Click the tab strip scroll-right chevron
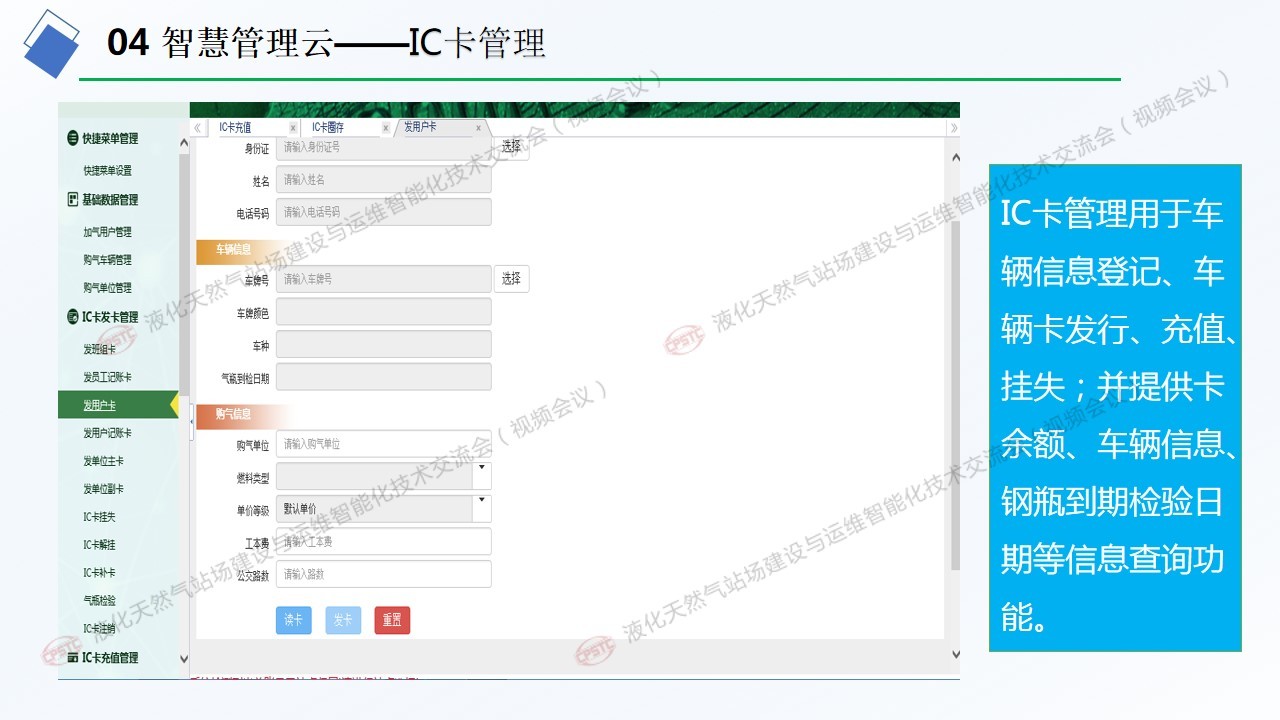Image resolution: width=1280 pixels, height=720 pixels. (x=954, y=127)
